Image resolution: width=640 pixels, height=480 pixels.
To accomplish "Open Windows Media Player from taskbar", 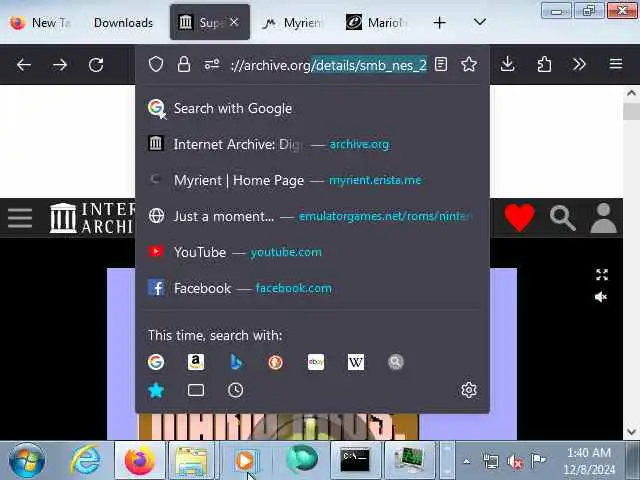I will 246,460.
